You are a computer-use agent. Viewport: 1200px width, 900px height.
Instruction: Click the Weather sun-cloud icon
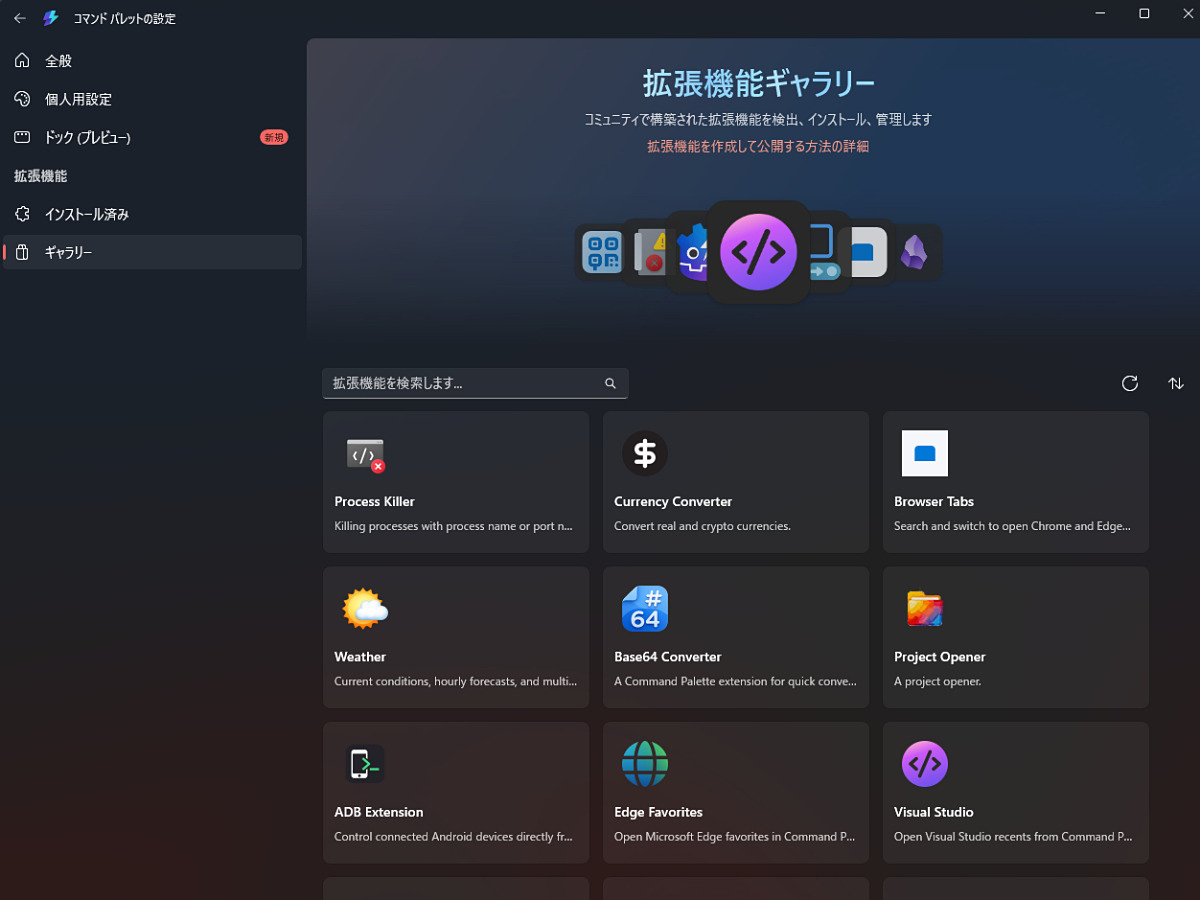tap(365, 608)
